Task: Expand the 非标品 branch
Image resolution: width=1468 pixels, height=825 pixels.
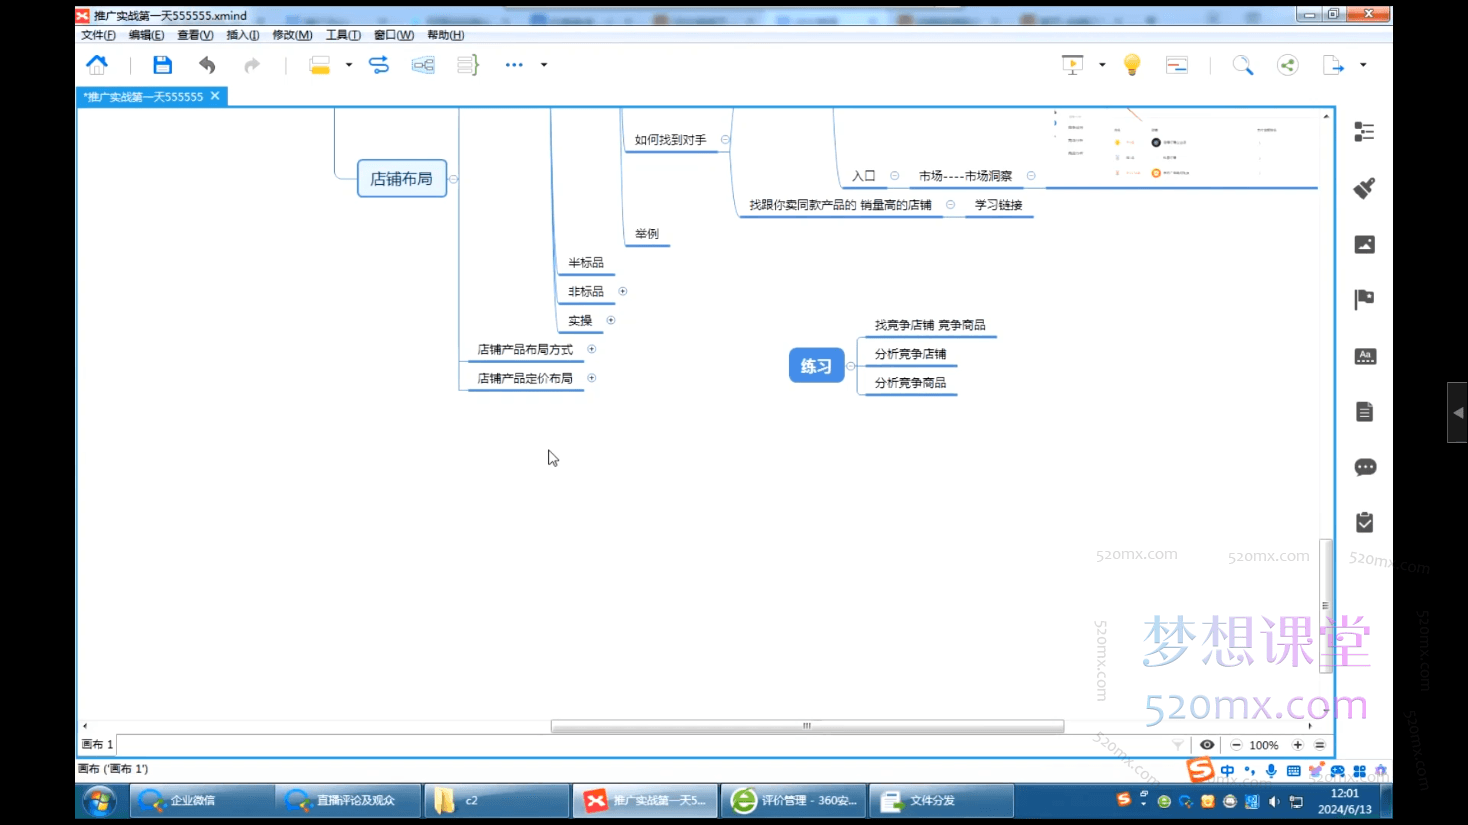Action: 622,291
